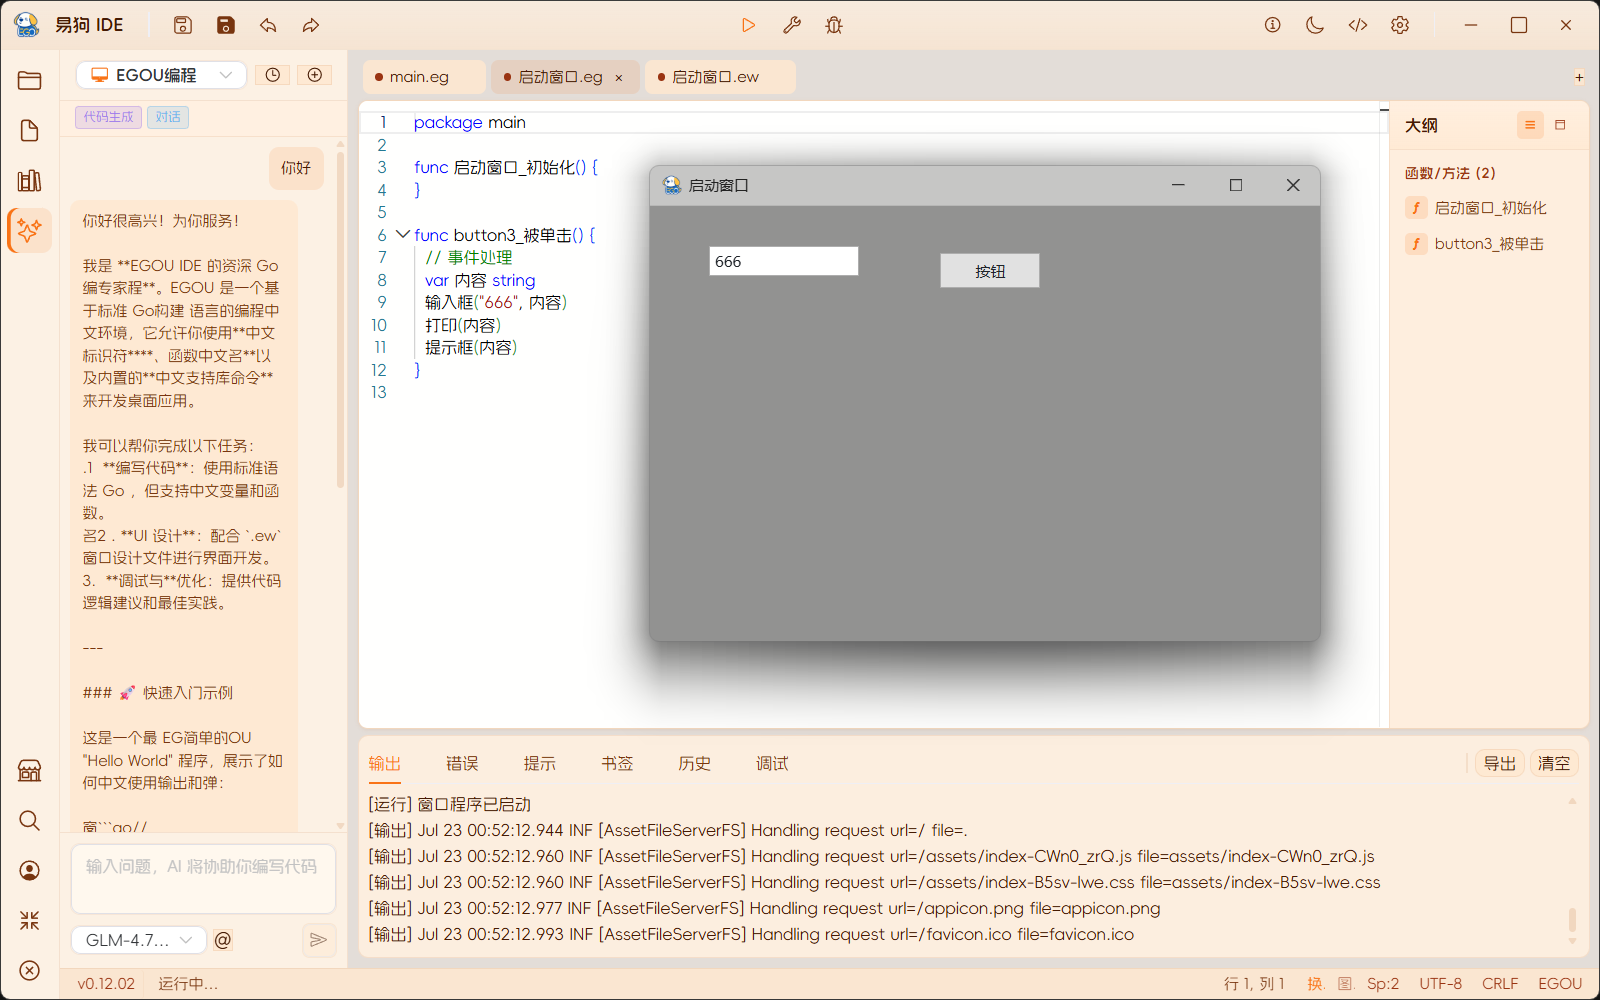Click the 你好 chat message bubble

pyautogui.click(x=296, y=168)
